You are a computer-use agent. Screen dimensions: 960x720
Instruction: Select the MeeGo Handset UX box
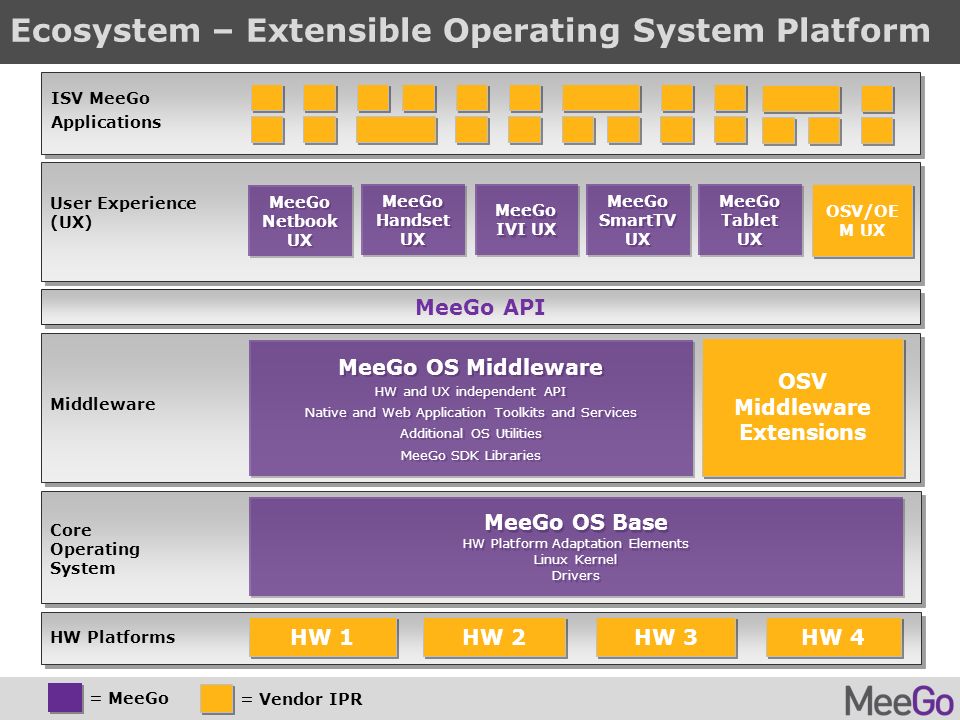point(413,220)
